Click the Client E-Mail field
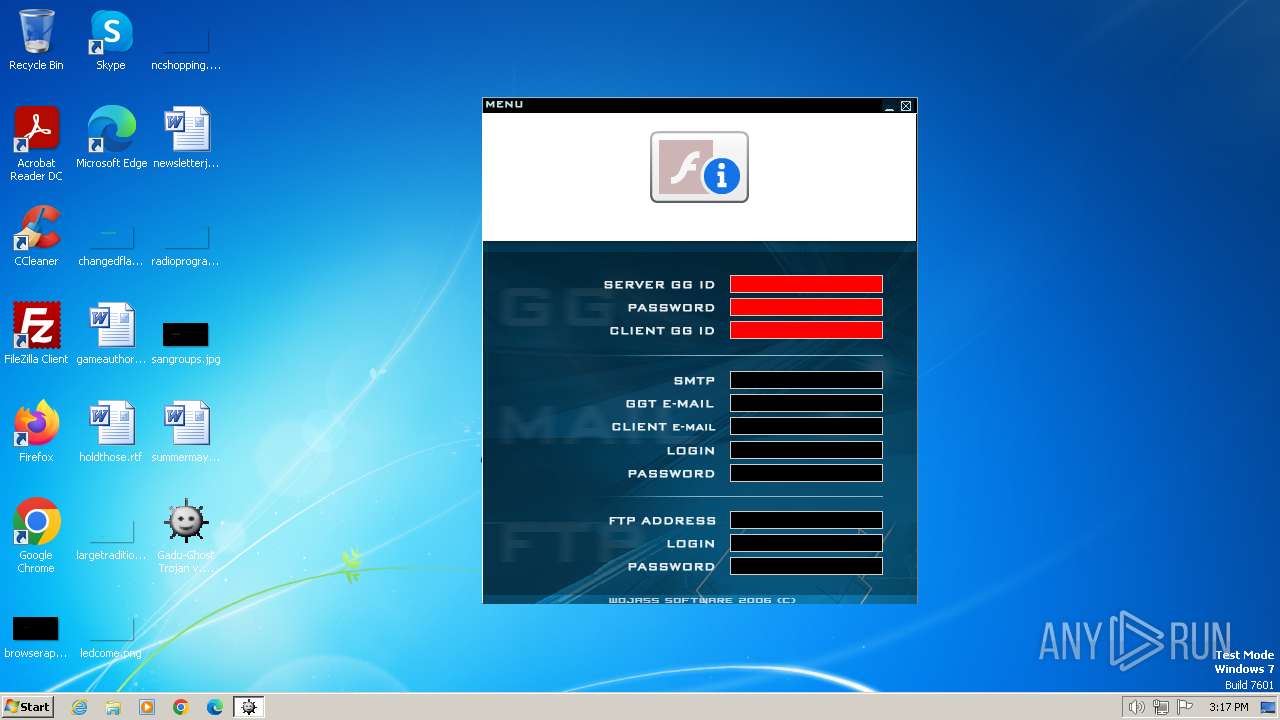This screenshot has width=1280, height=720. [x=806, y=426]
